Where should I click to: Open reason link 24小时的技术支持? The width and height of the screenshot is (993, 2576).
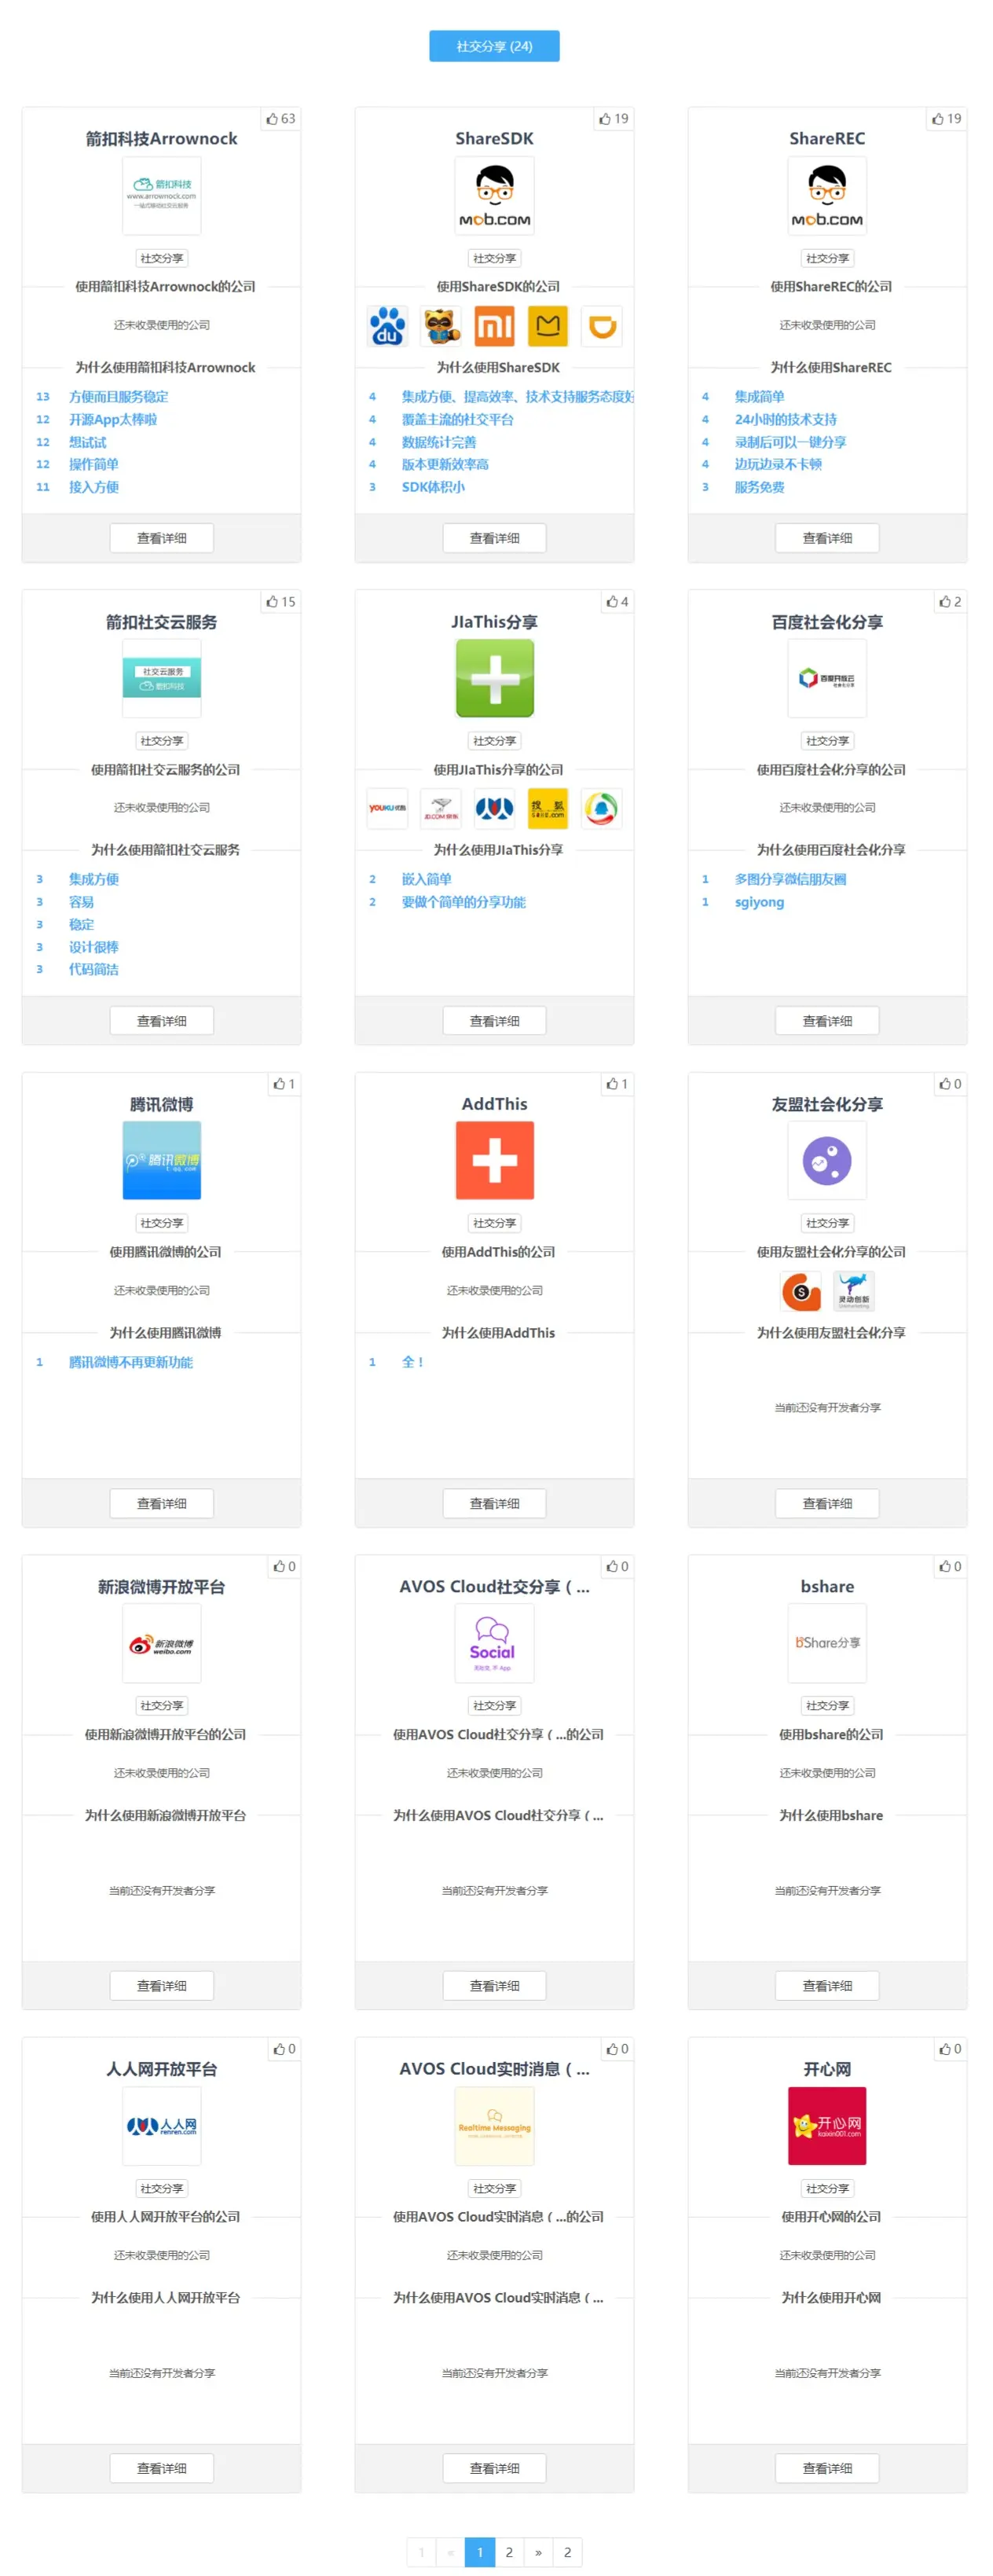point(786,420)
